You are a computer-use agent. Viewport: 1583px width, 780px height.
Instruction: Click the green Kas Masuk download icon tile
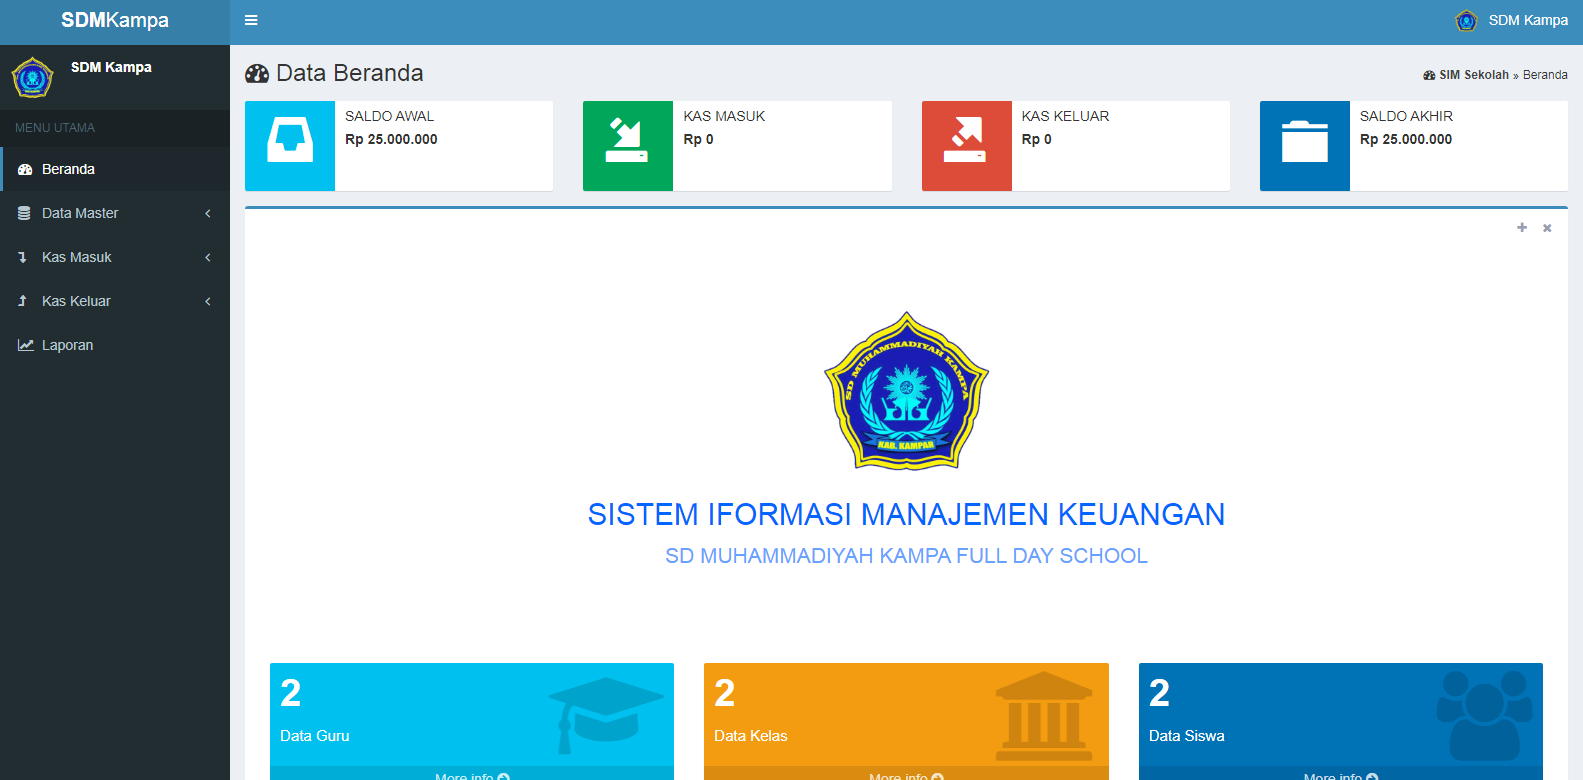628,146
